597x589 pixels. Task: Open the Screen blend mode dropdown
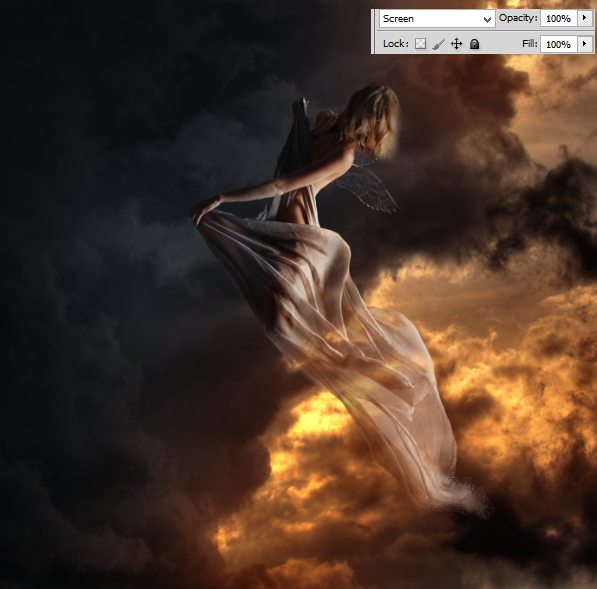pos(437,19)
